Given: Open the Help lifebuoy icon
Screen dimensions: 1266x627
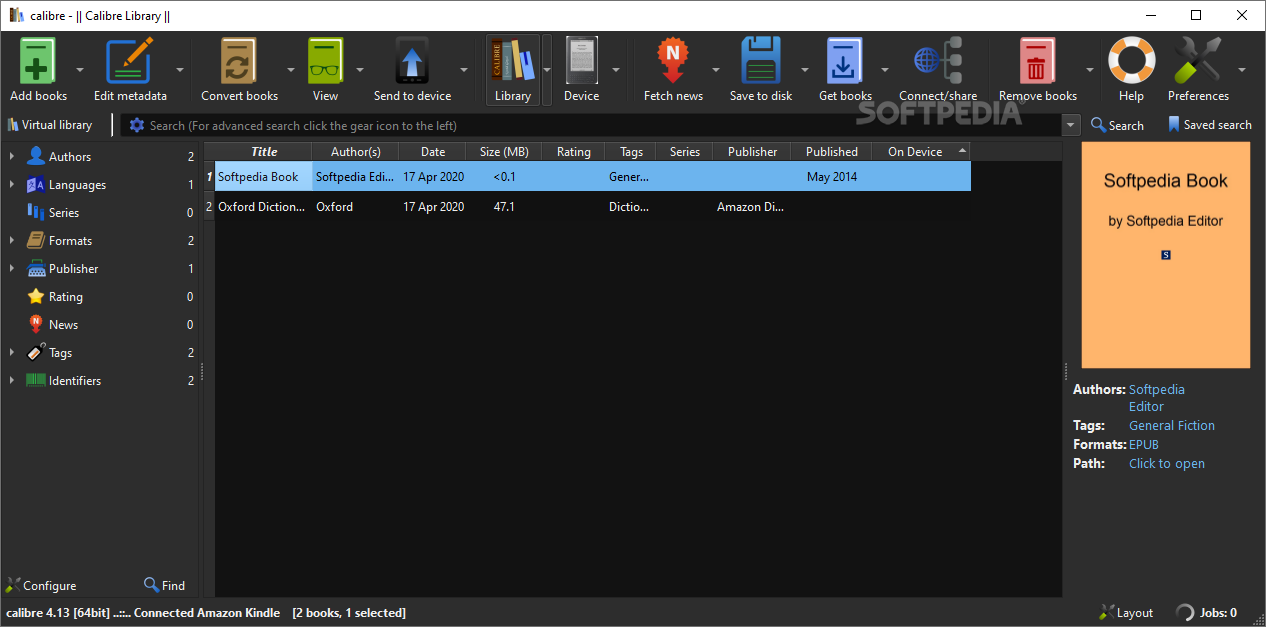Looking at the screenshot, I should pos(1131,62).
